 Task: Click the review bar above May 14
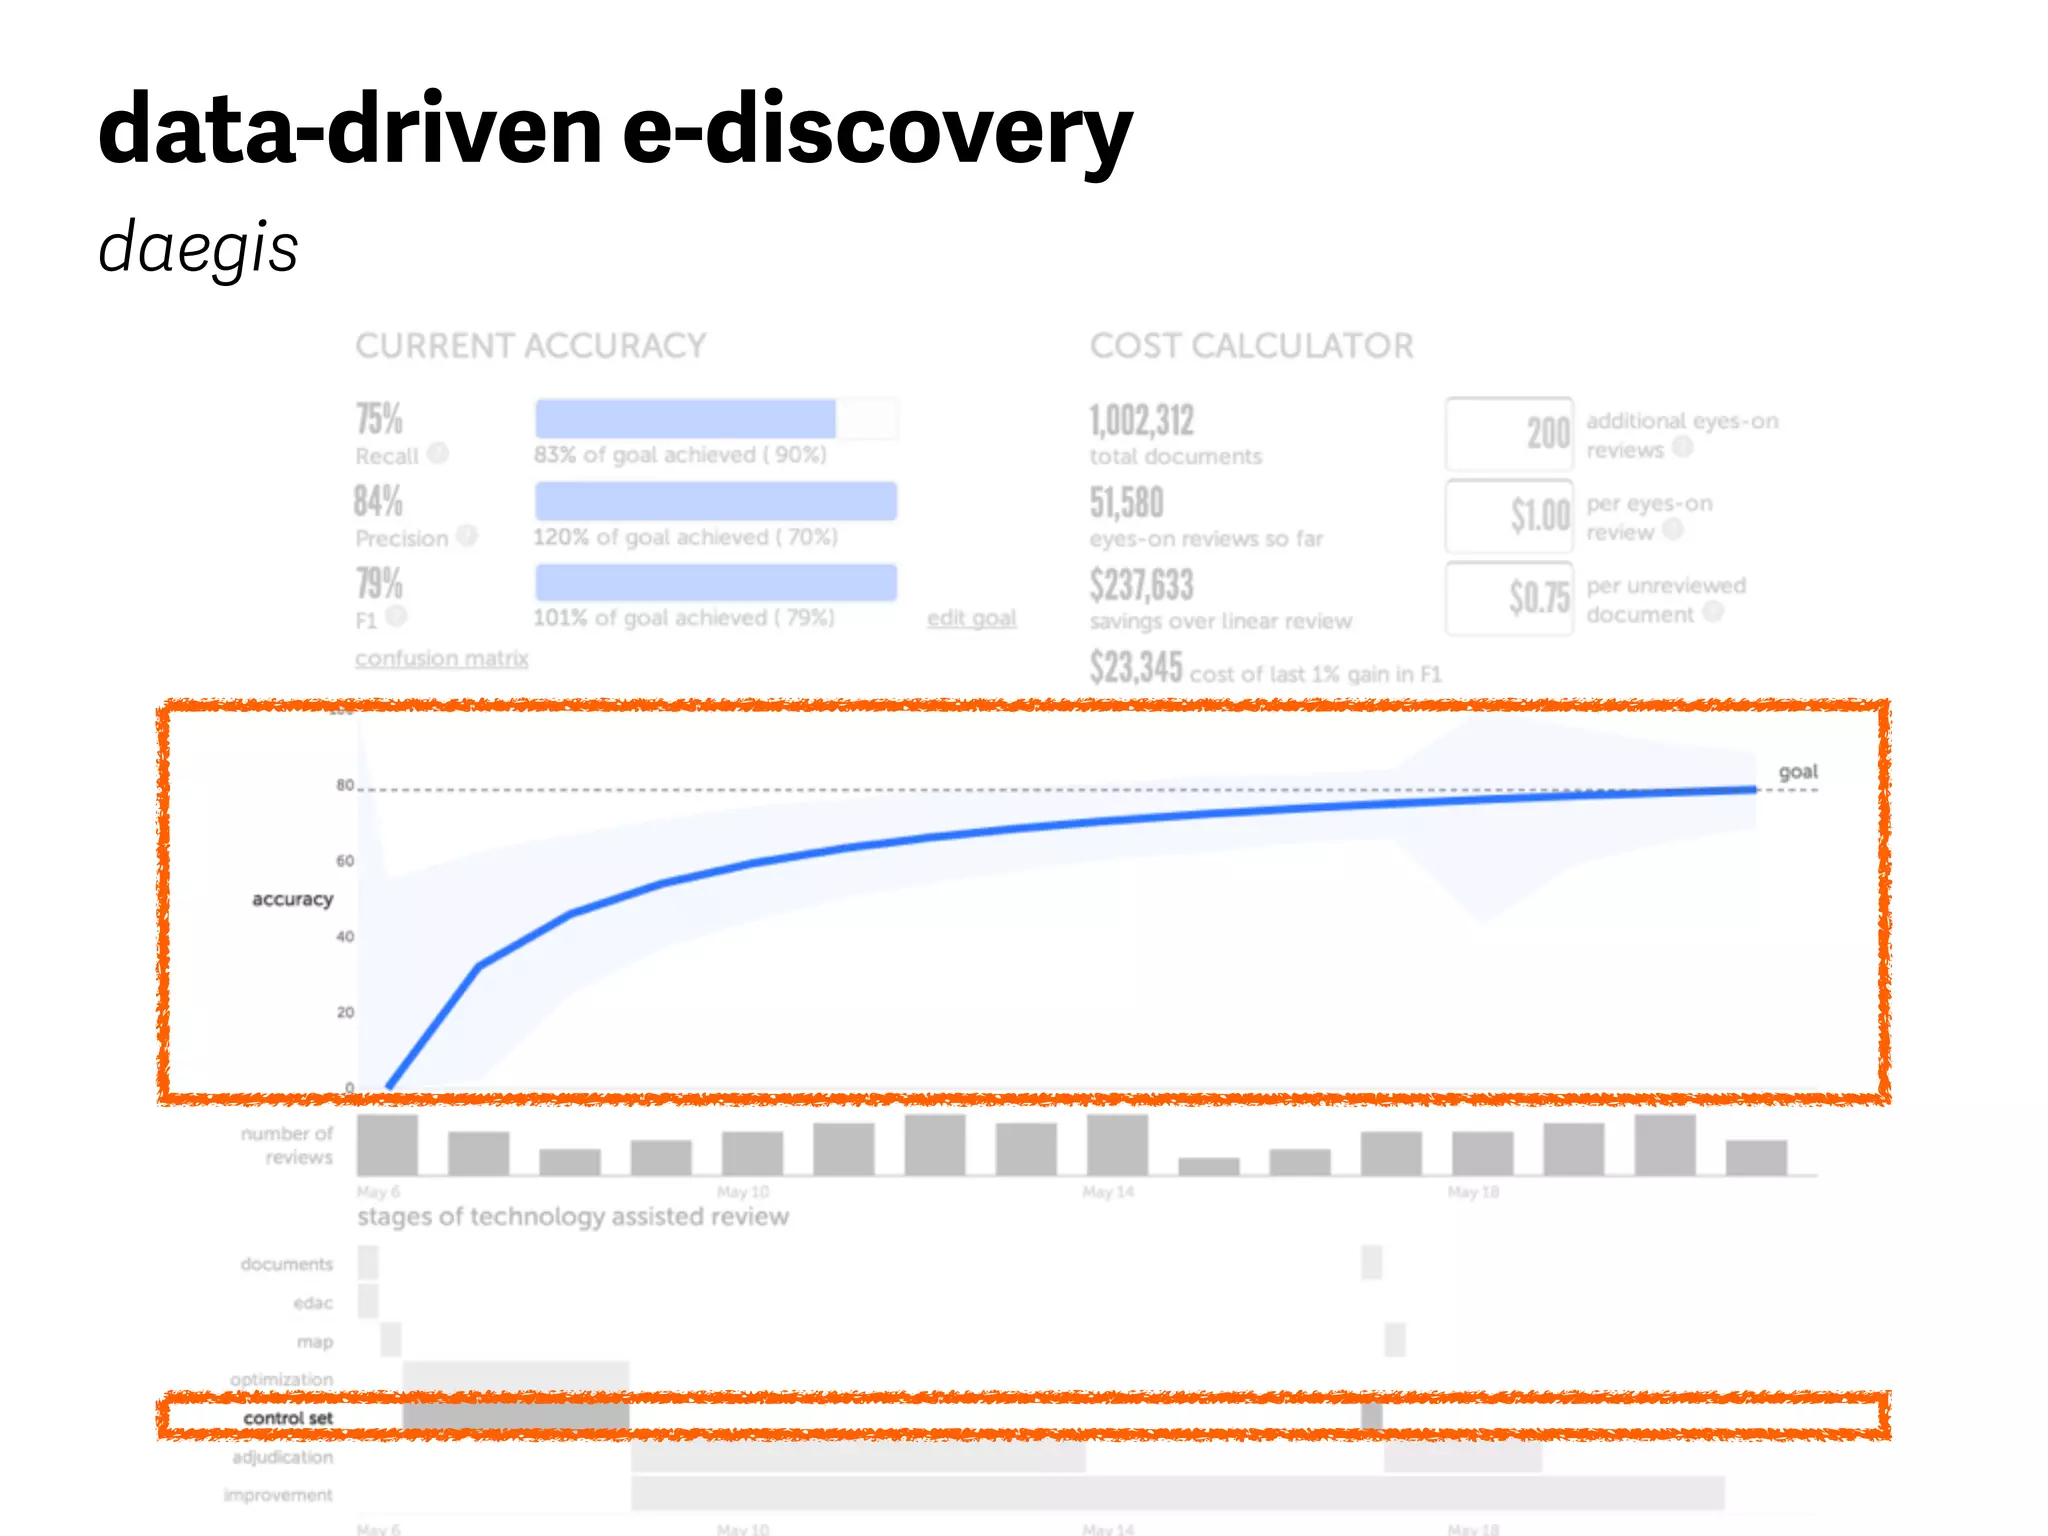1117,1145
